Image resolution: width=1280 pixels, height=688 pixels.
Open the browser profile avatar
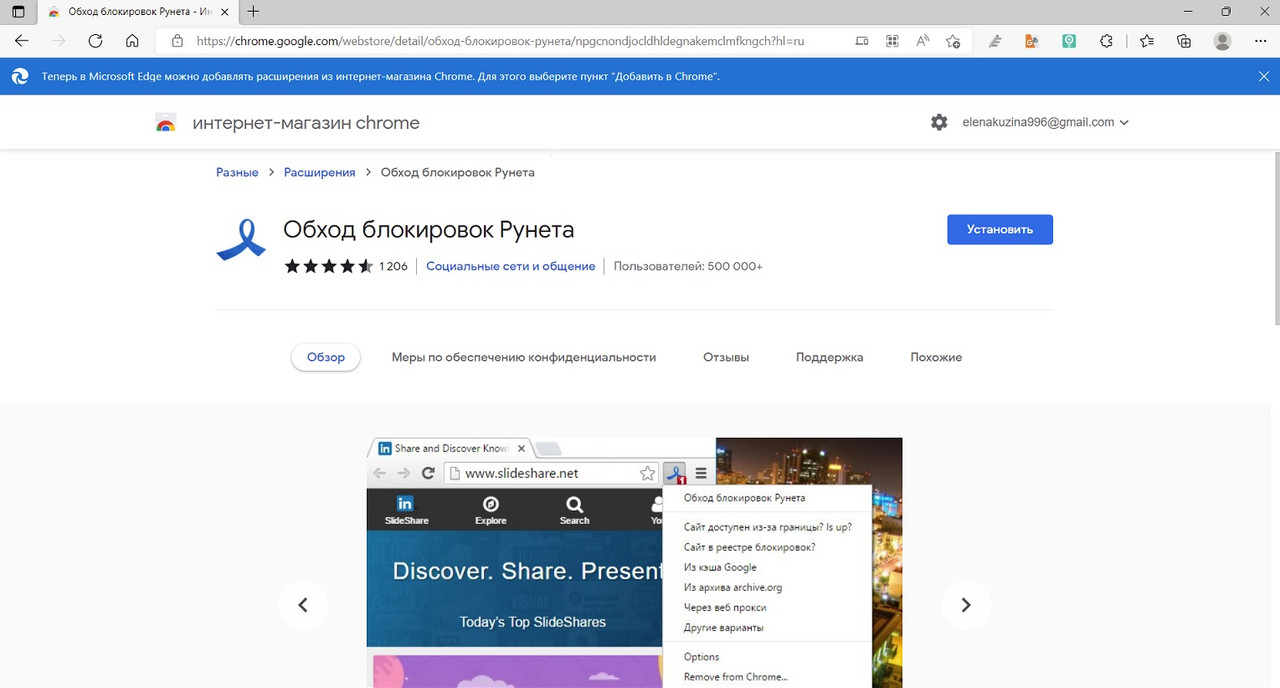pos(1222,41)
